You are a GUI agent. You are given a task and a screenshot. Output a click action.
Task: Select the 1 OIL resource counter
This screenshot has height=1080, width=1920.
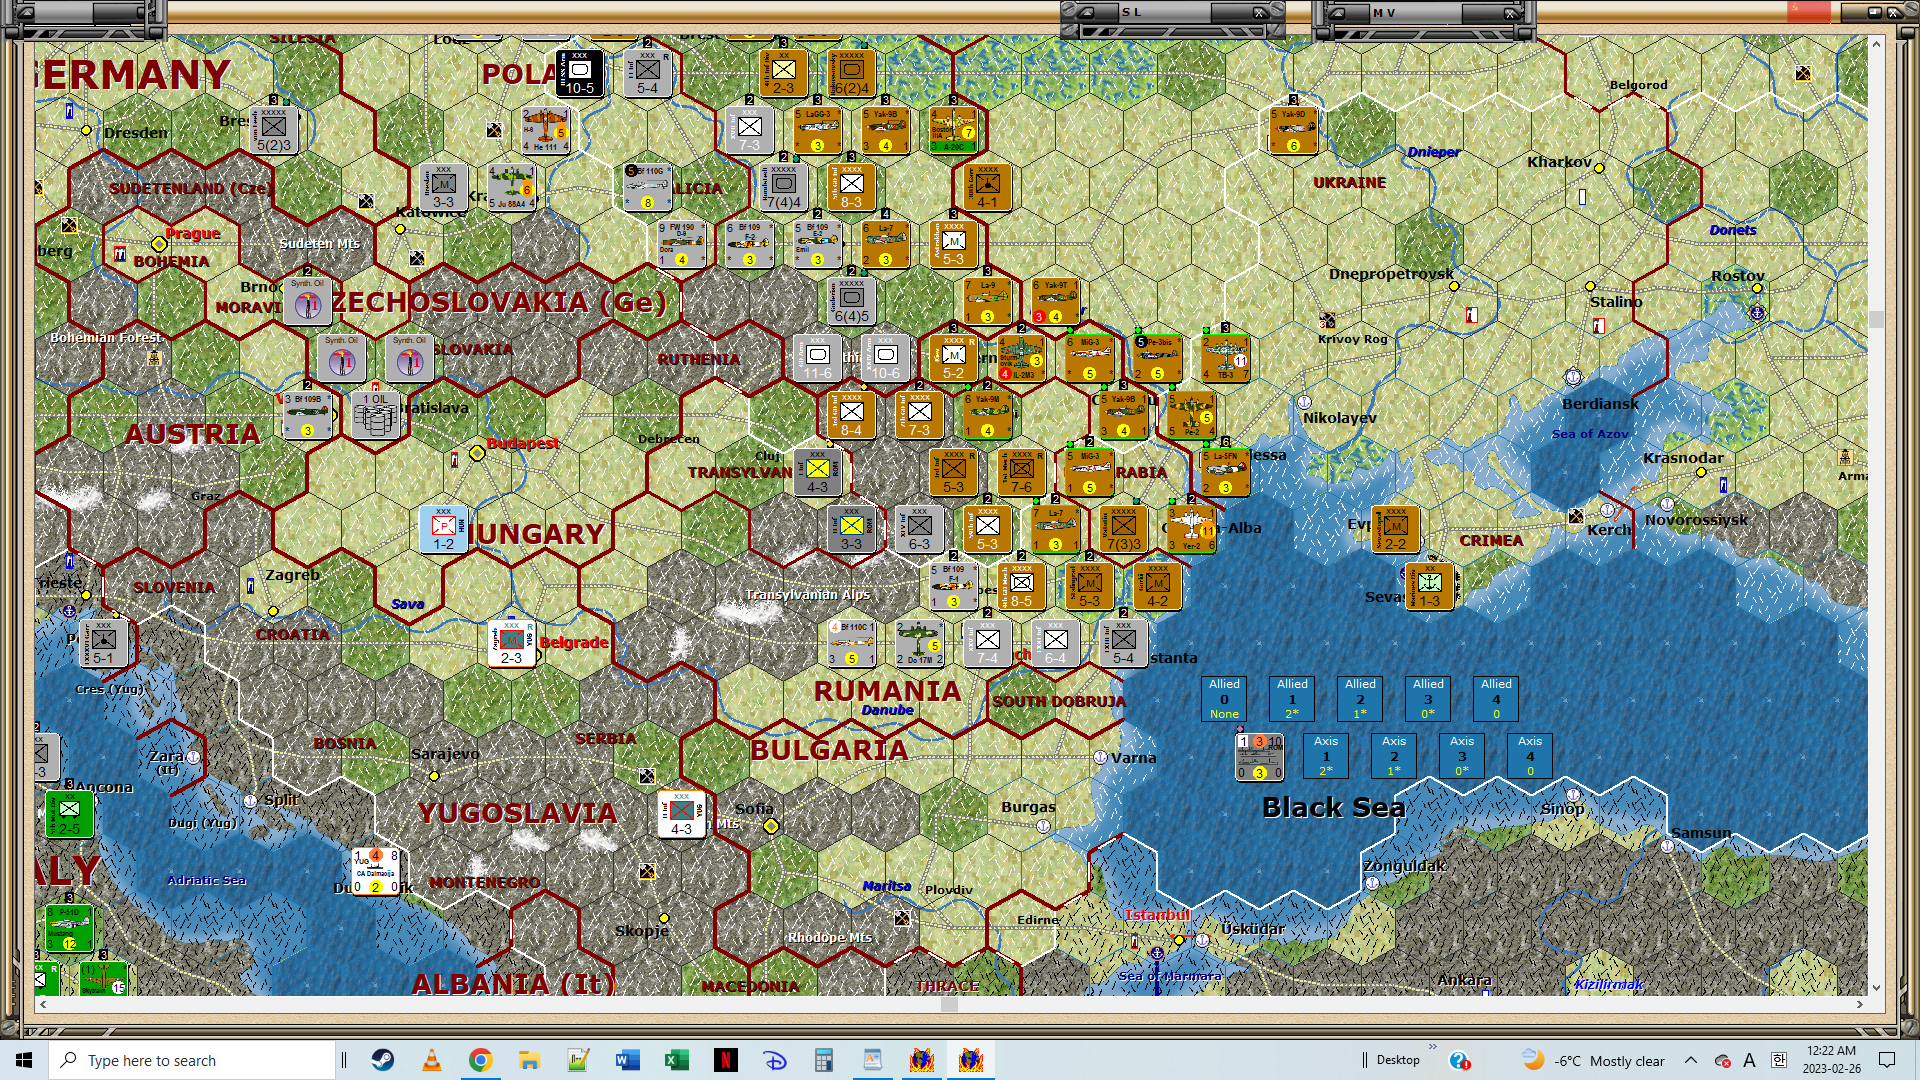(x=376, y=415)
